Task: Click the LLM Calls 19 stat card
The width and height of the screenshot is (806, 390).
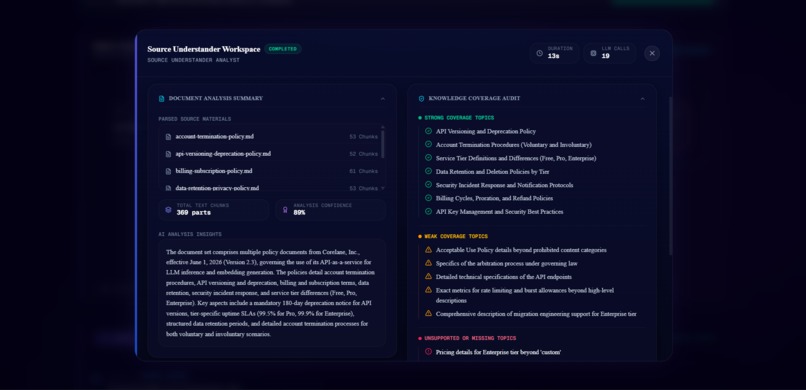Action: pyautogui.click(x=610, y=53)
